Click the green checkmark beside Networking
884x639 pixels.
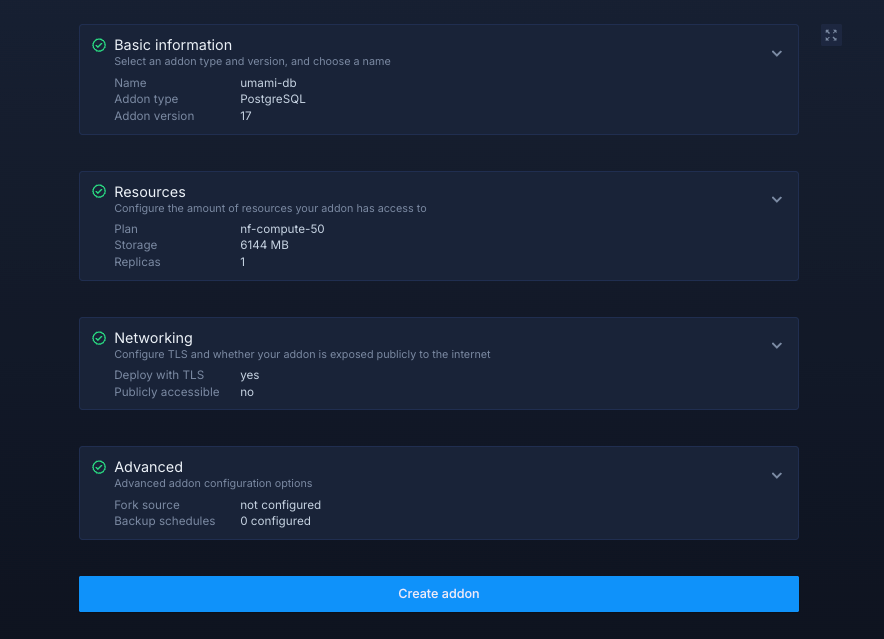(x=99, y=338)
